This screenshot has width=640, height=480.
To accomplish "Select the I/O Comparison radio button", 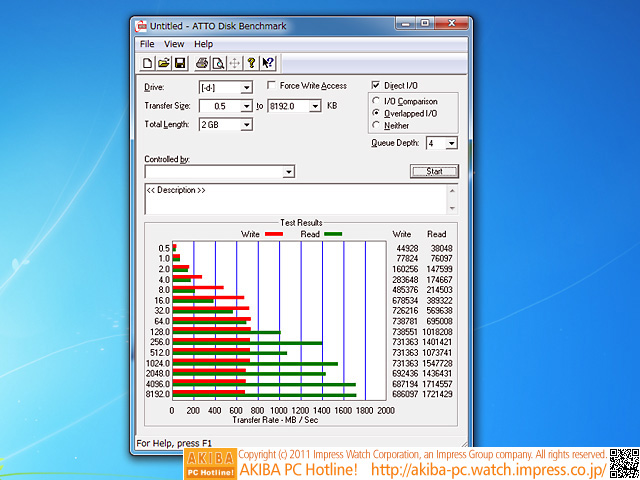I will [x=376, y=101].
